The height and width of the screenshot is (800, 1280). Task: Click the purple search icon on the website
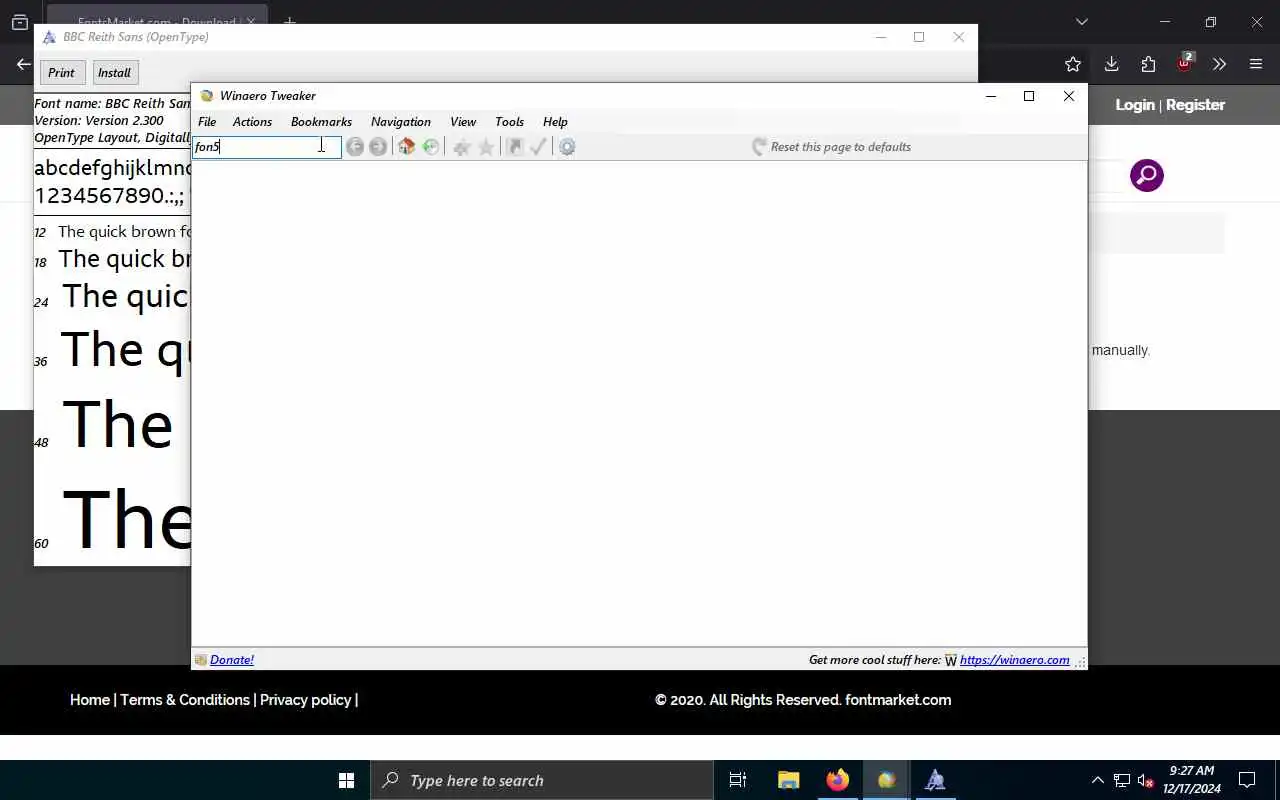pyautogui.click(x=1147, y=176)
